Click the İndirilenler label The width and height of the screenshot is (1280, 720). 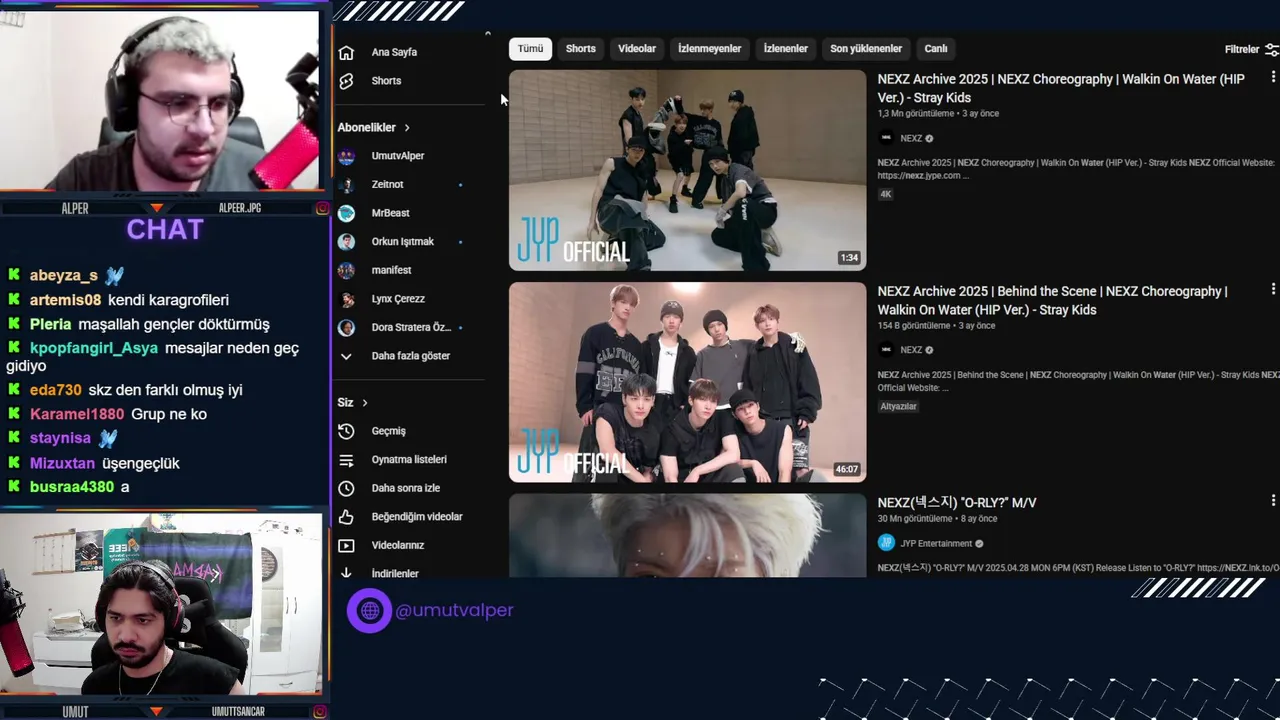(x=395, y=574)
